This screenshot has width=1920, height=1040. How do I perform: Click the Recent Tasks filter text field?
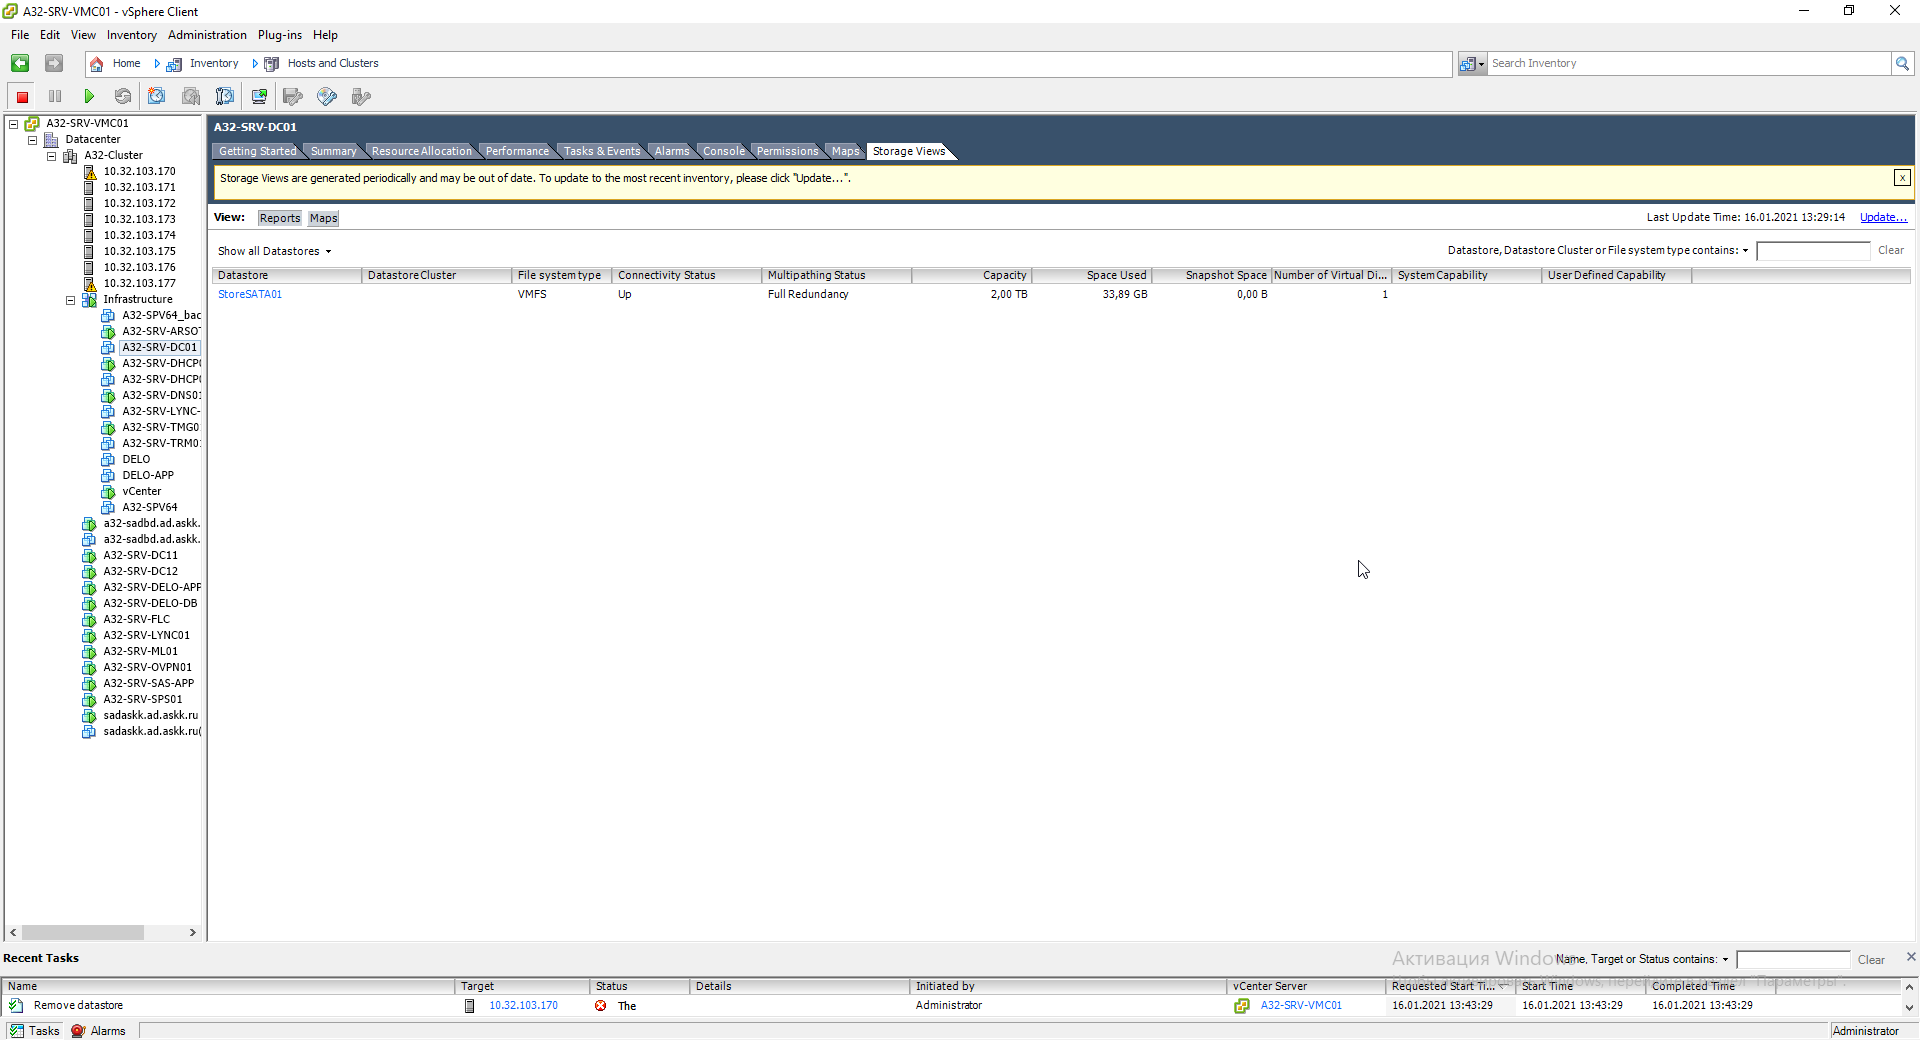pos(1793,960)
